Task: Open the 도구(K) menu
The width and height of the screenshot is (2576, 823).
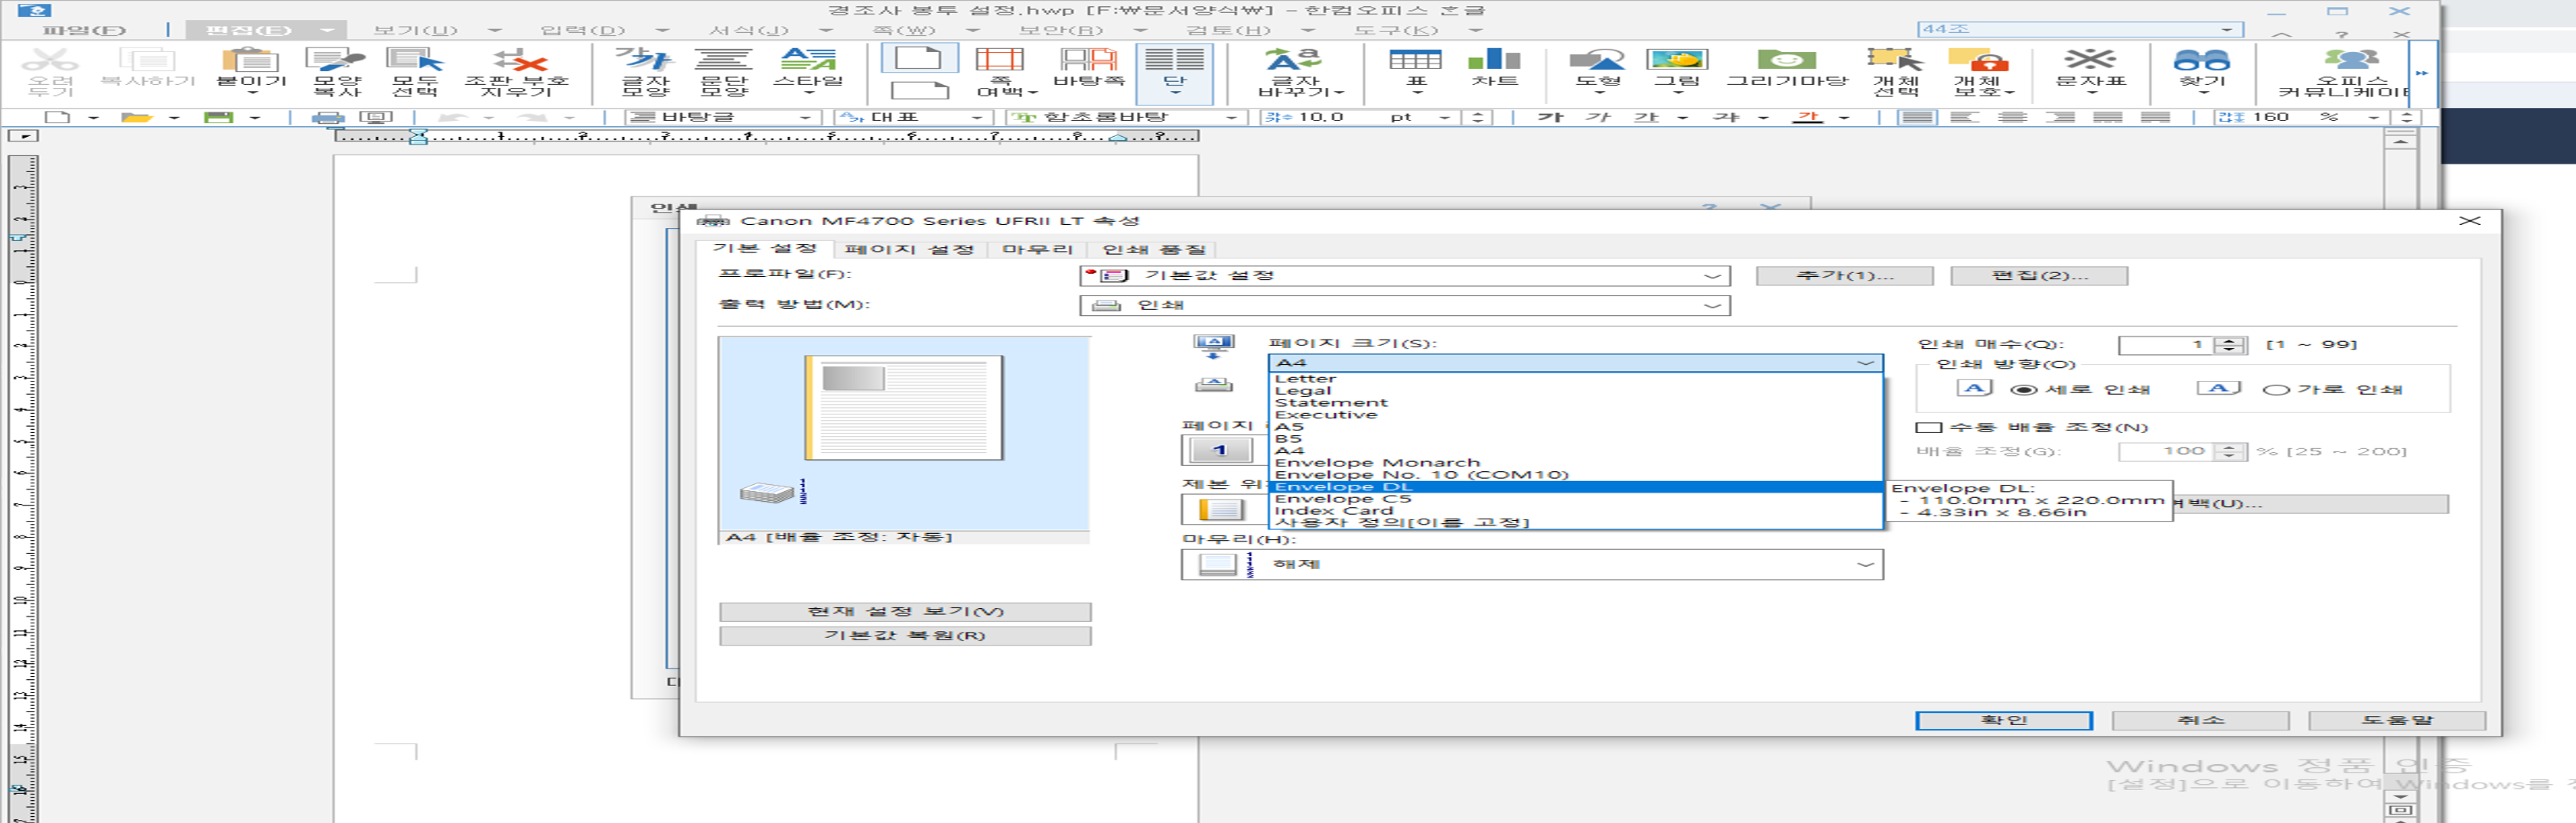Action: click(x=1396, y=30)
